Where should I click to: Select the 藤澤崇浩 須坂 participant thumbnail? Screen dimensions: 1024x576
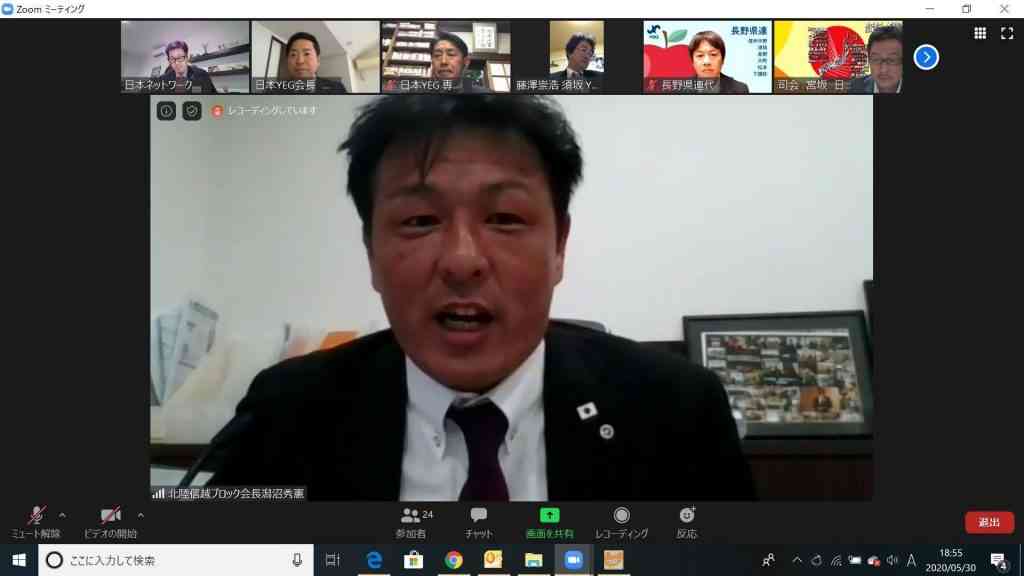(x=577, y=57)
